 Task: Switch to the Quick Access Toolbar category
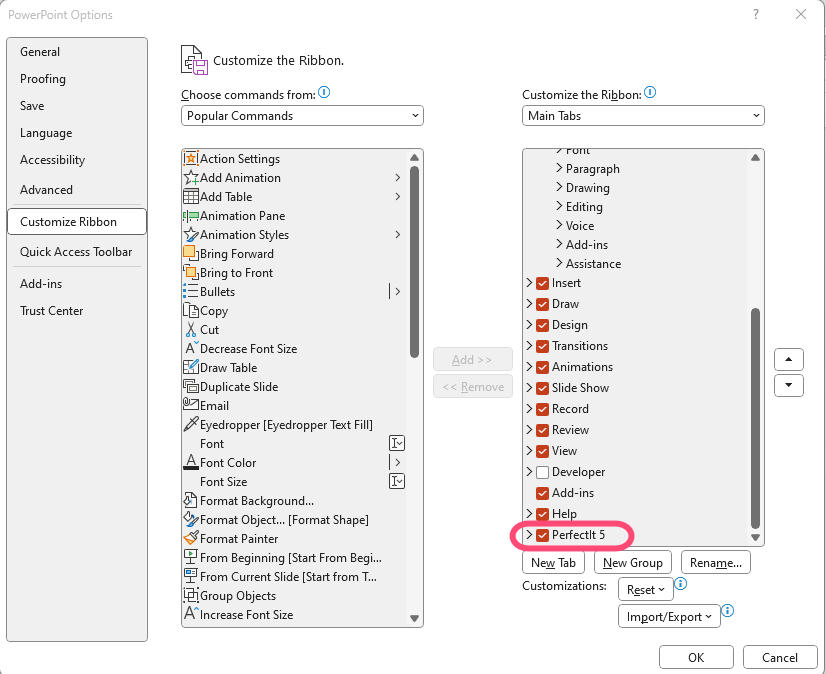coord(76,252)
